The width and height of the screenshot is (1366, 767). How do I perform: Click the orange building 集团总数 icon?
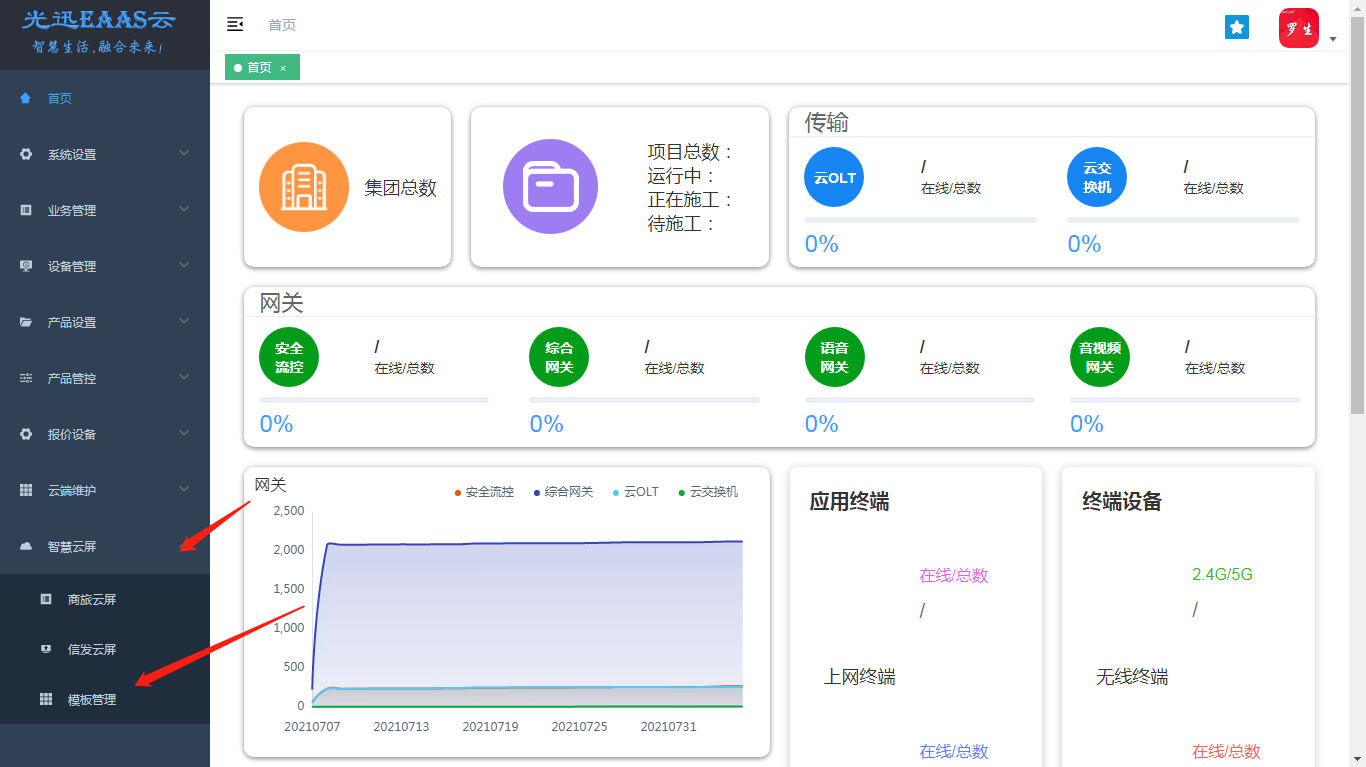304,187
